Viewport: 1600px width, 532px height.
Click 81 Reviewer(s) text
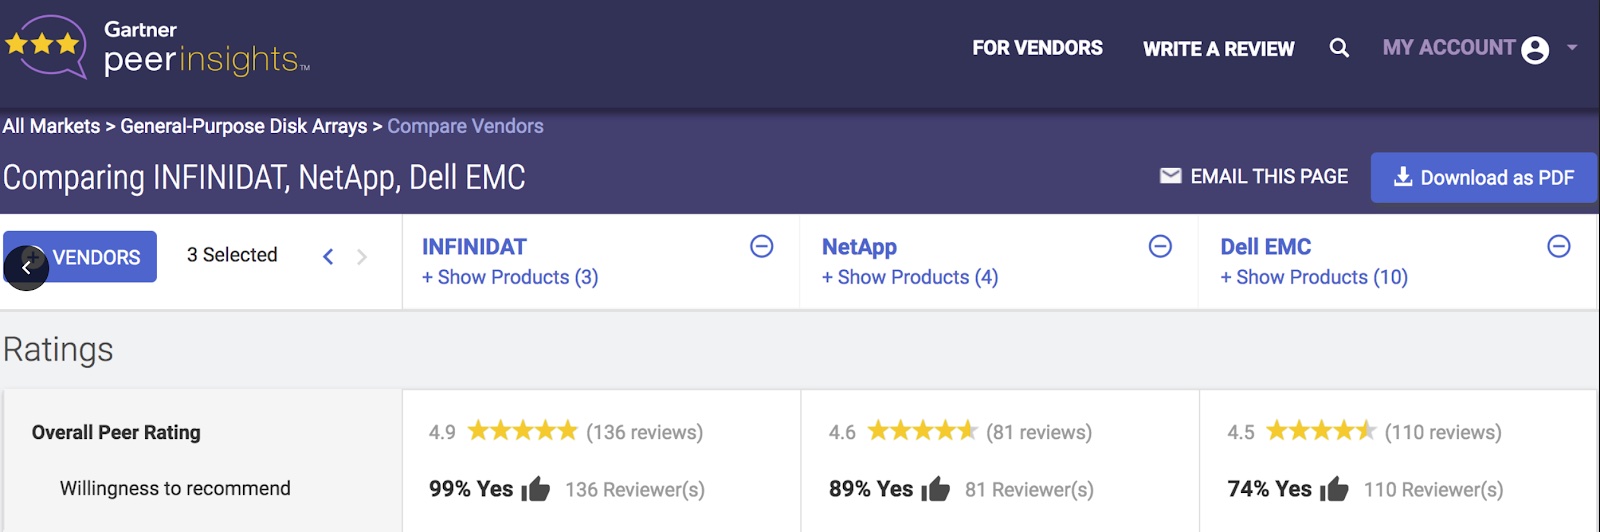(1029, 490)
